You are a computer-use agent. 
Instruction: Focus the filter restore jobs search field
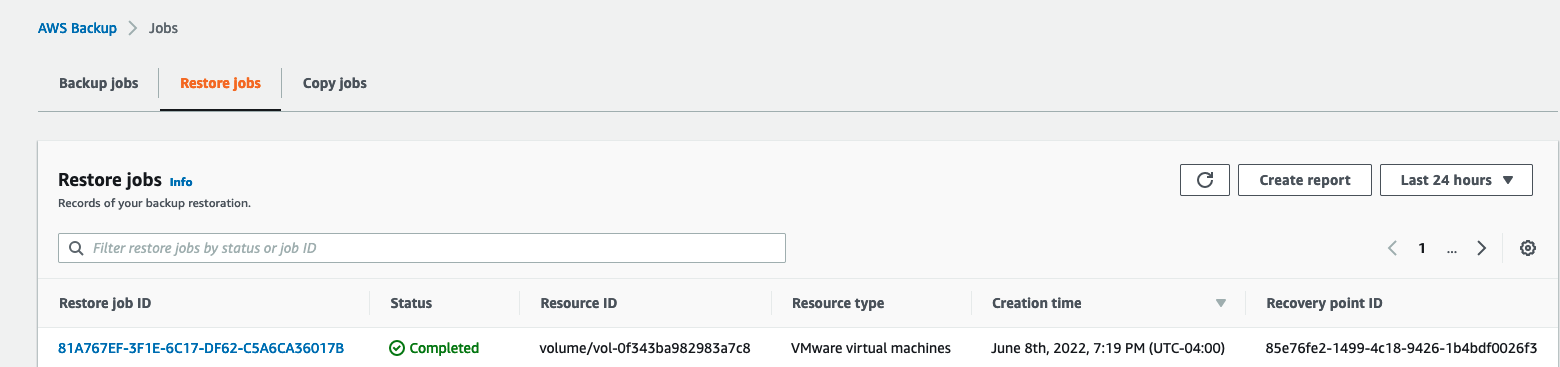pos(422,248)
